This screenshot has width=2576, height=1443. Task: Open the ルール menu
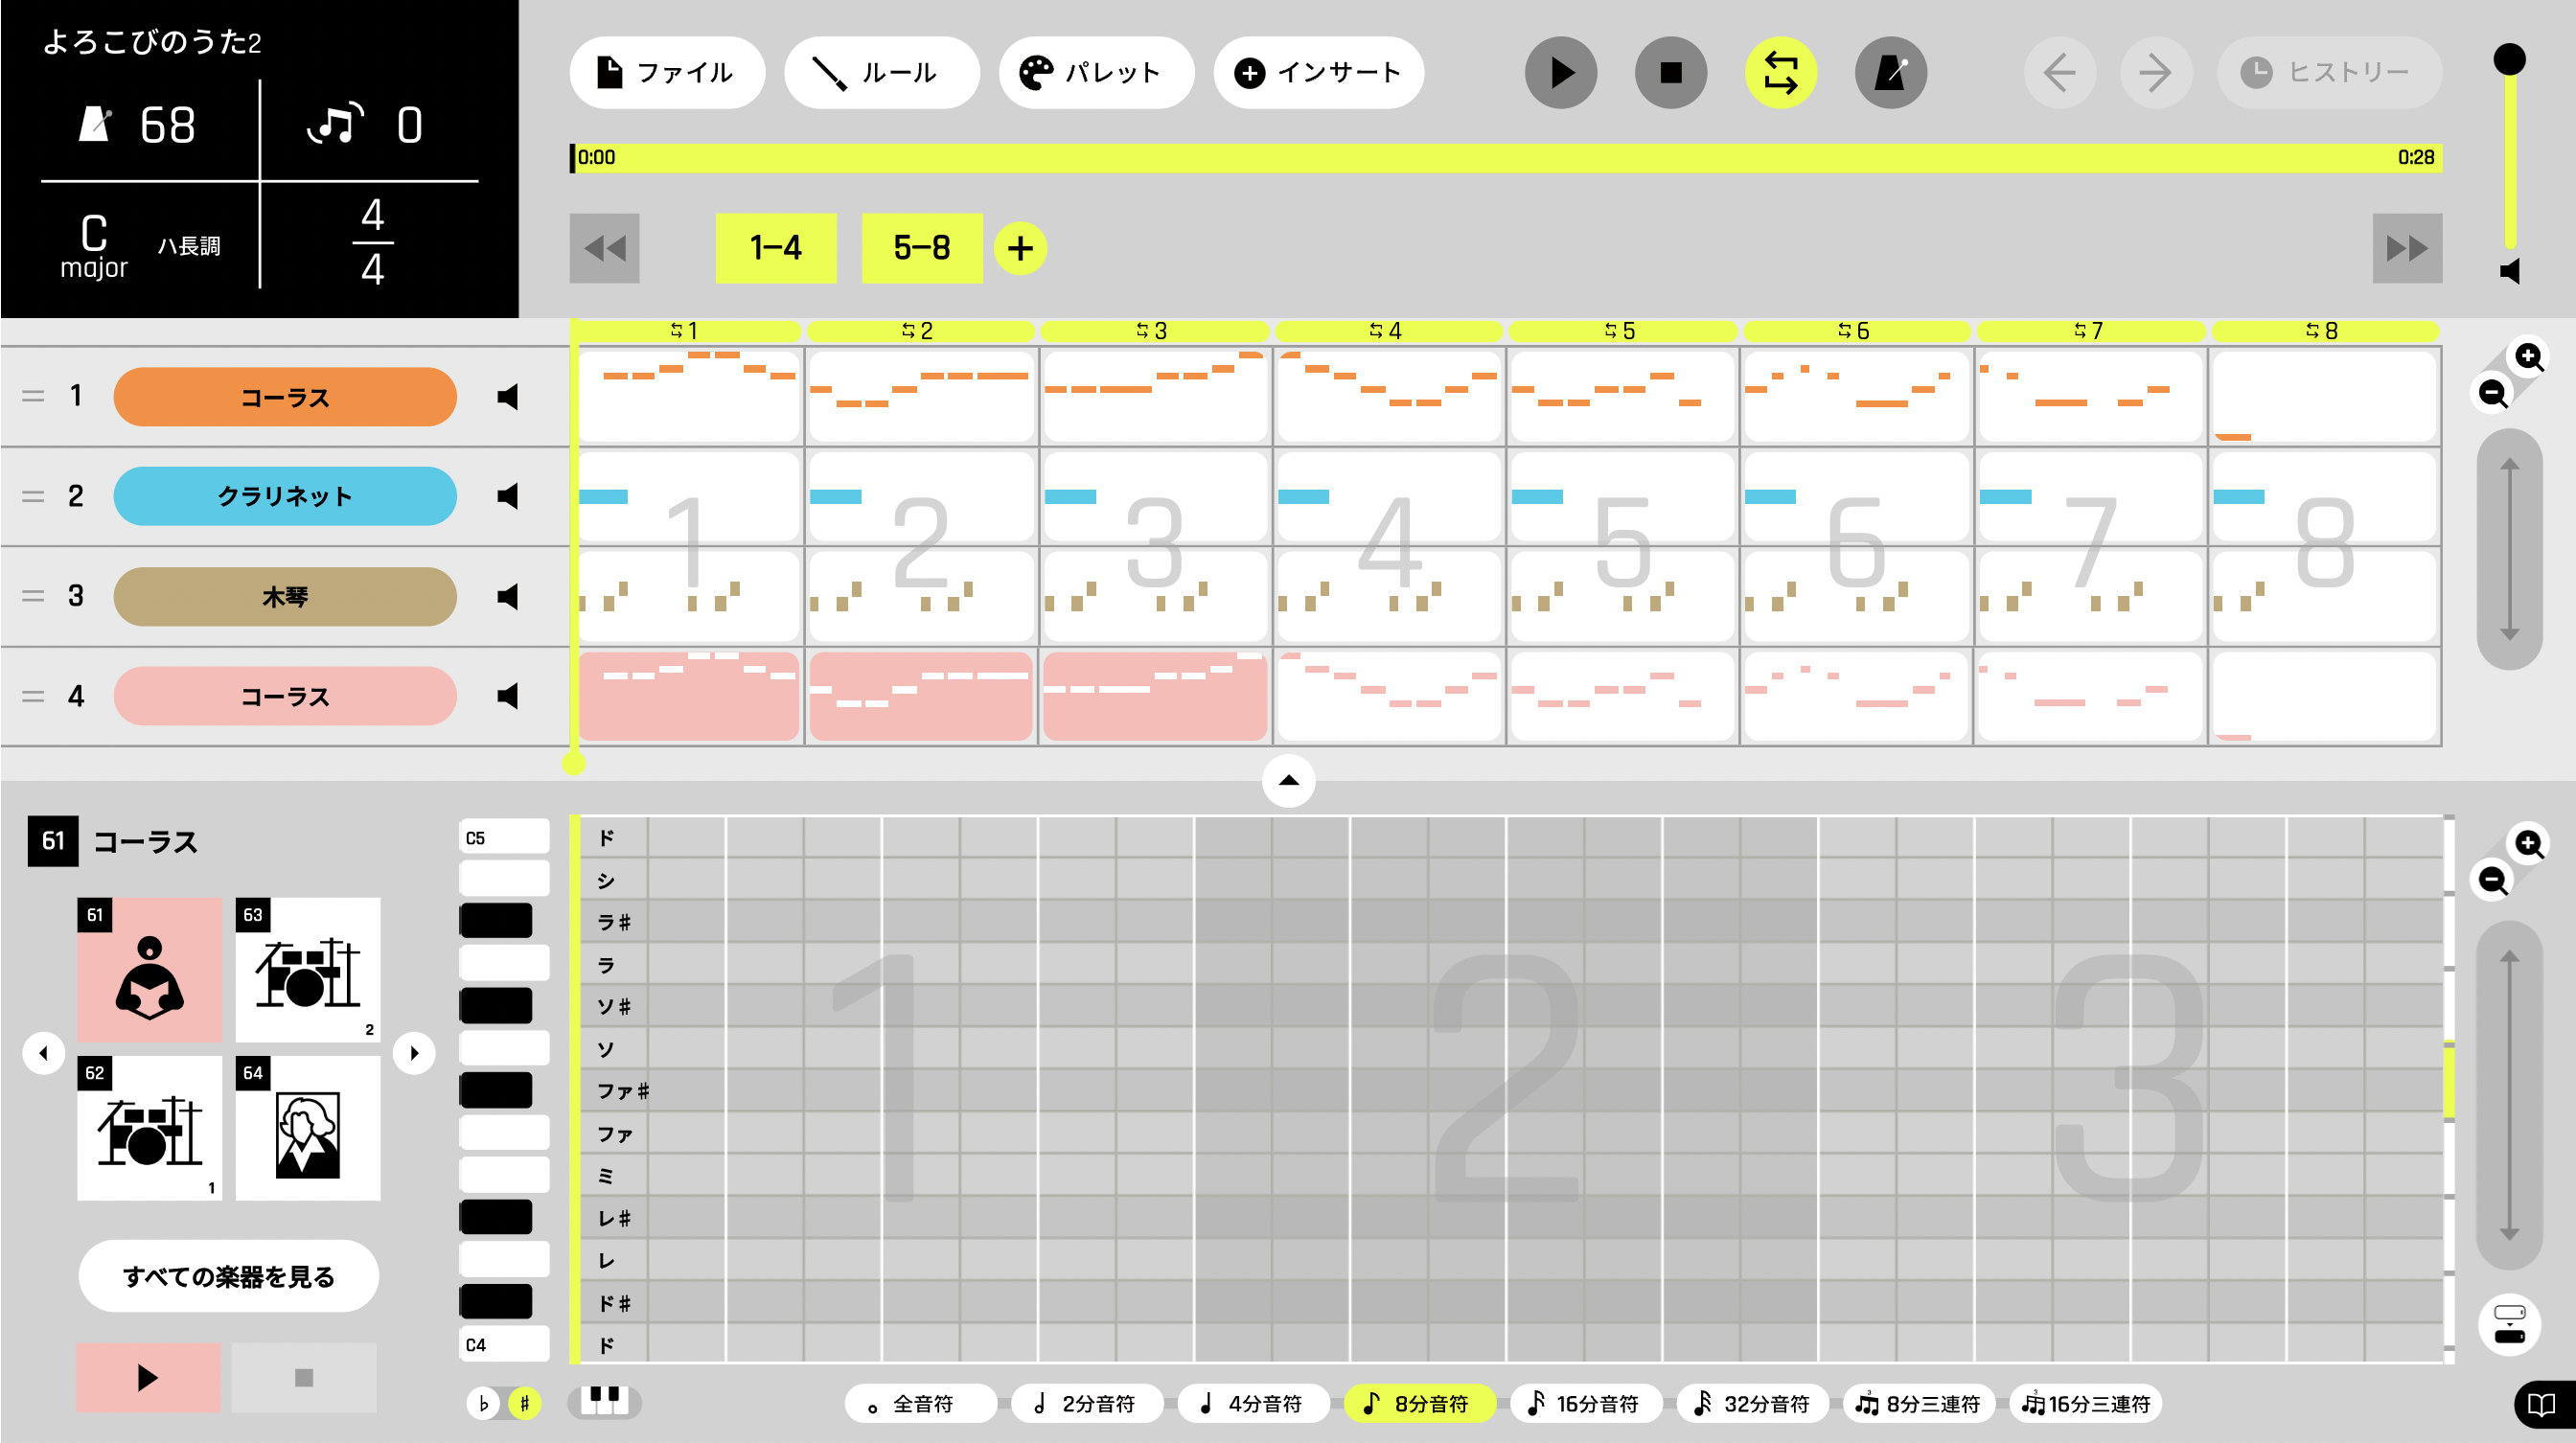(x=881, y=72)
